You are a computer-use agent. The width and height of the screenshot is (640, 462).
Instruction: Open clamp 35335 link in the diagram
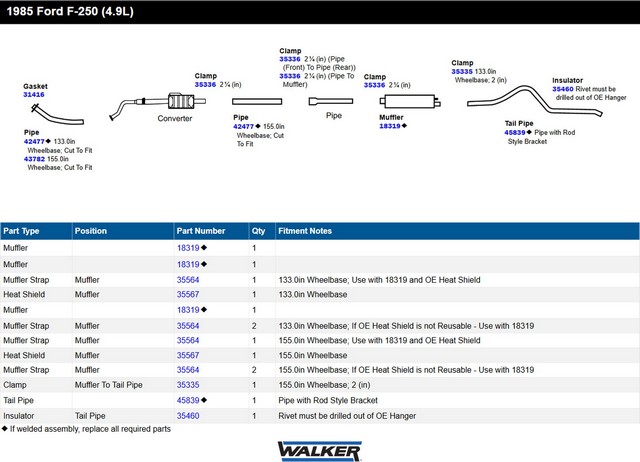pos(462,72)
